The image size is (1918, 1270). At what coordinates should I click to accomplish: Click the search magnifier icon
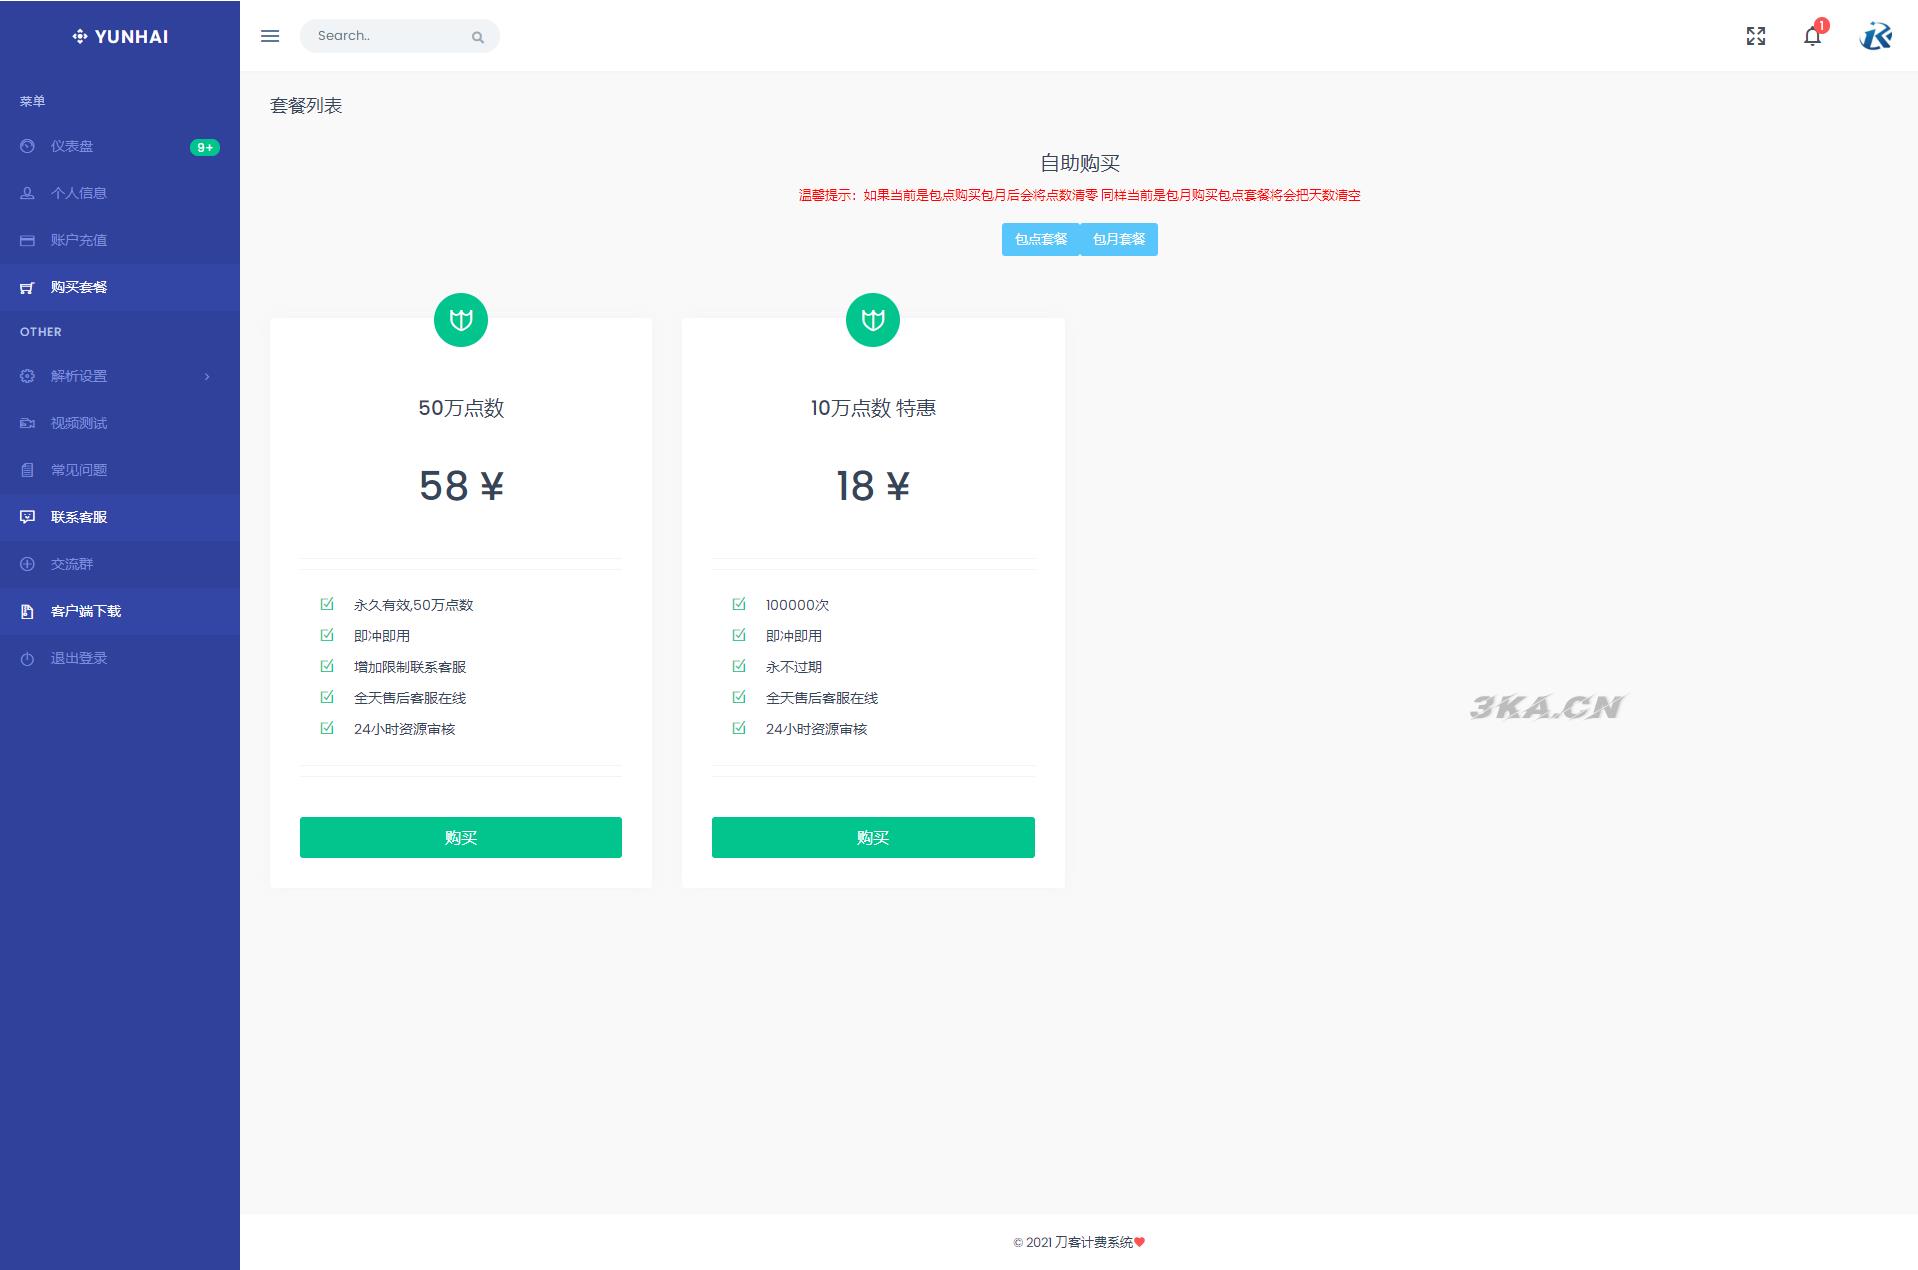(x=478, y=37)
